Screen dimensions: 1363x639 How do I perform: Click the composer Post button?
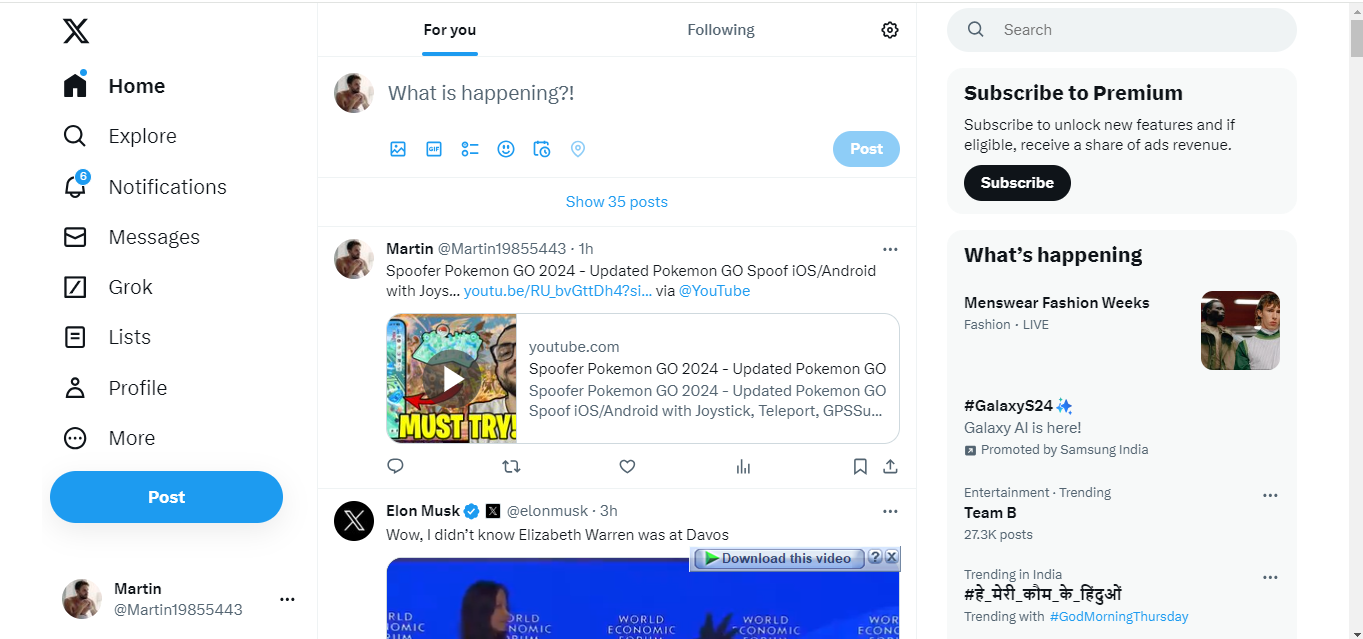866,149
